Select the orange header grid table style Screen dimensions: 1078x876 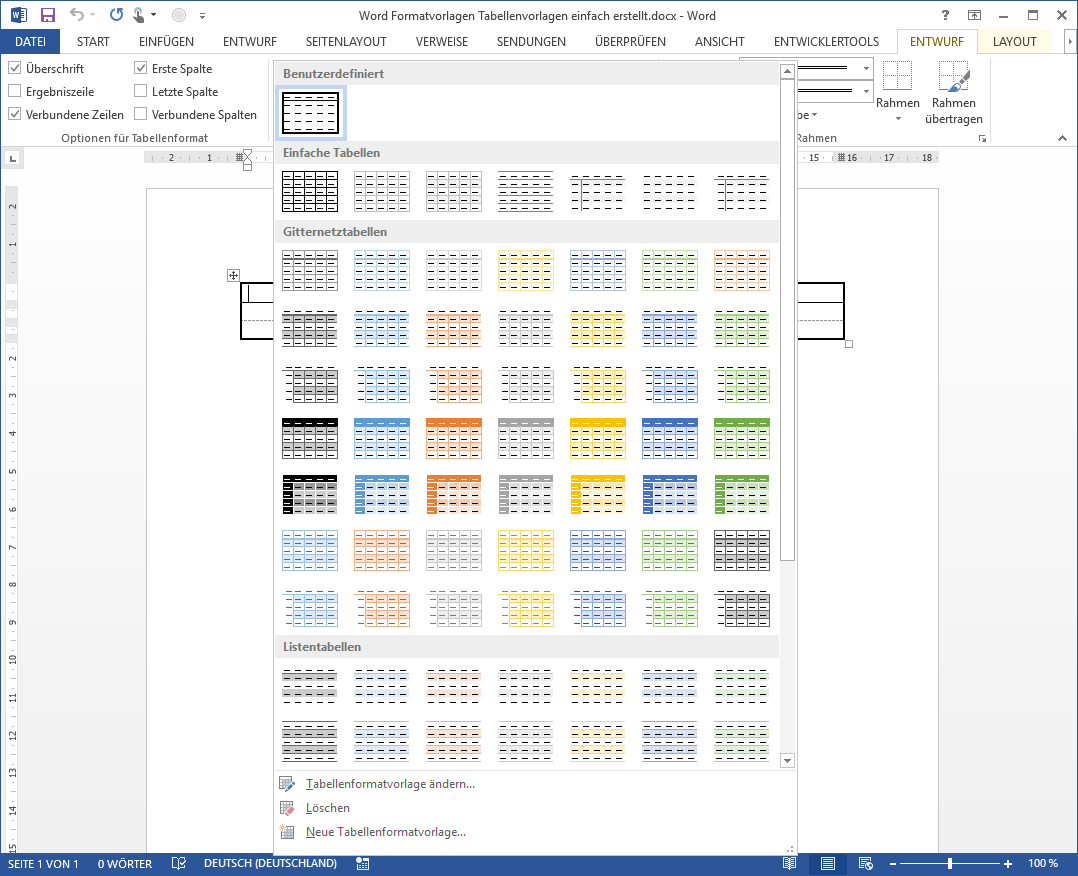pyautogui.click(x=454, y=439)
